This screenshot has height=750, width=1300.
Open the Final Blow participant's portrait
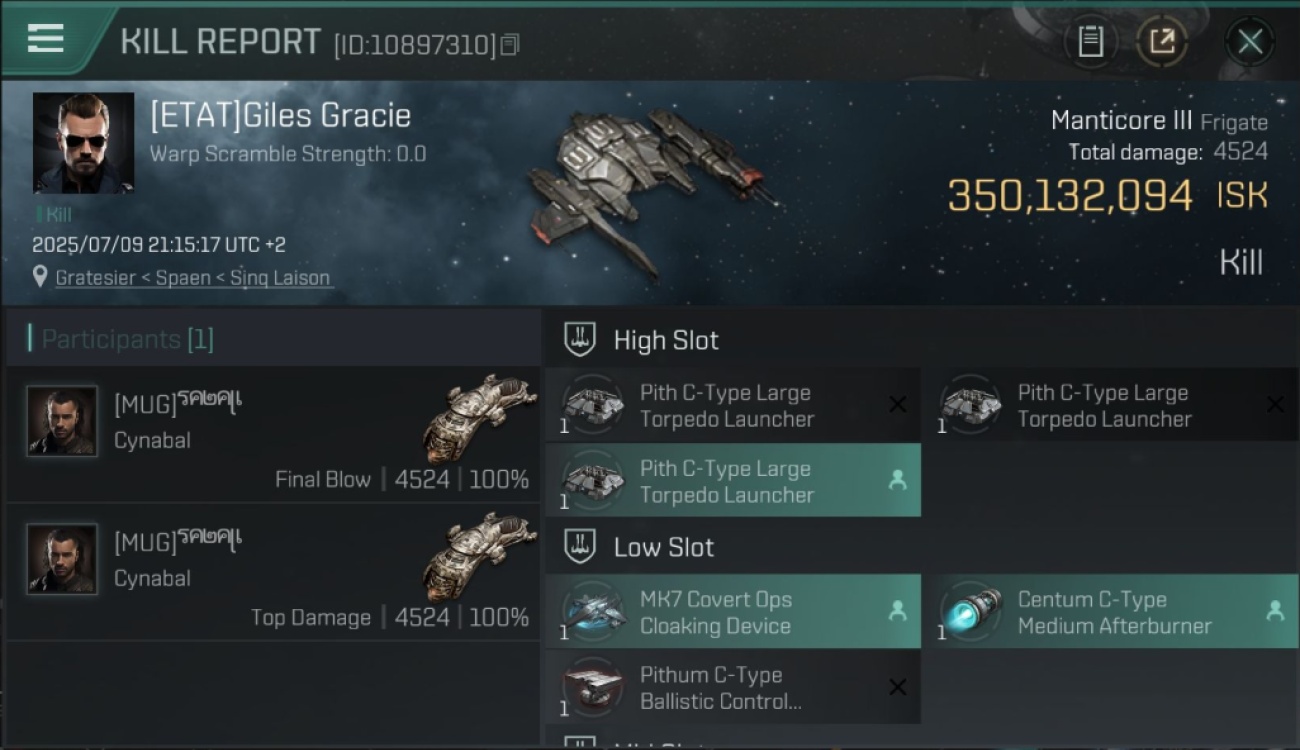click(x=62, y=421)
